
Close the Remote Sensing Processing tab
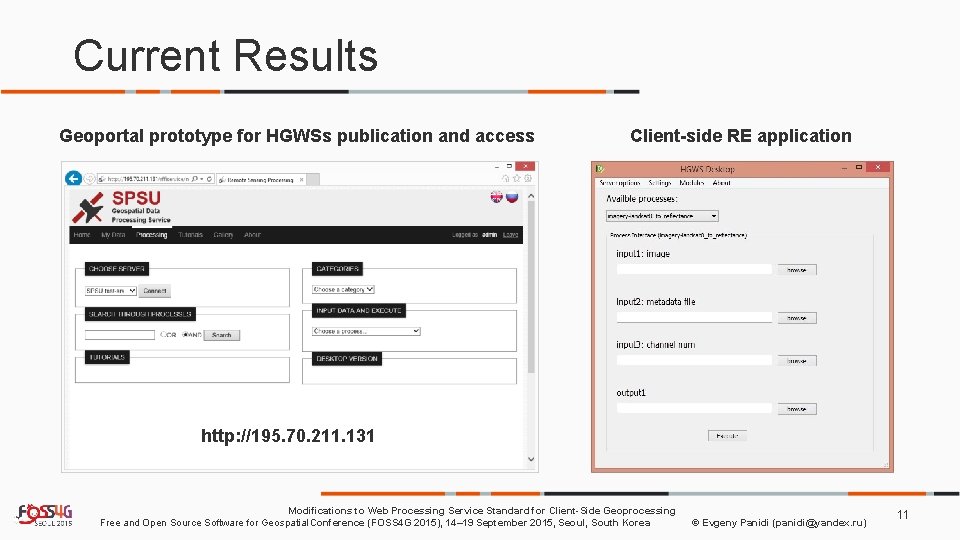(x=301, y=180)
